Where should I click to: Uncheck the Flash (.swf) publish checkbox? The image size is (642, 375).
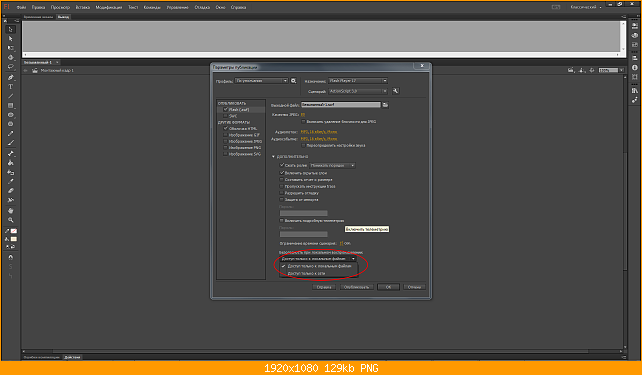(225, 109)
